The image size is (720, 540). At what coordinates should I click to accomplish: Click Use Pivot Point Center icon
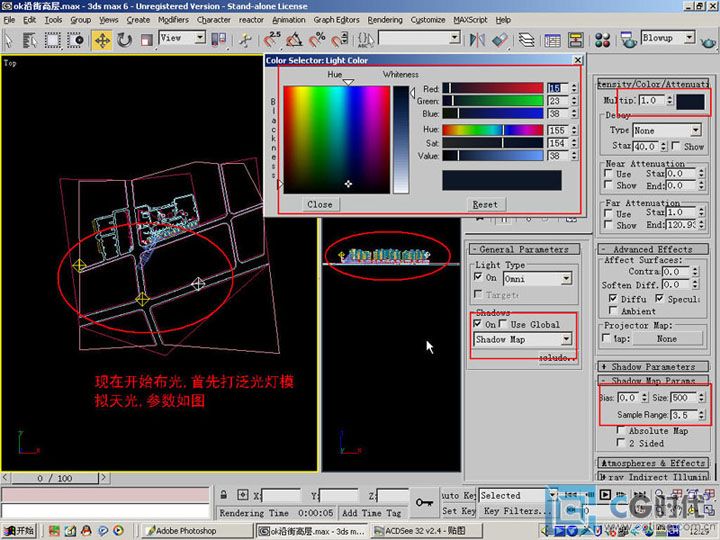pyautogui.click(x=219, y=40)
